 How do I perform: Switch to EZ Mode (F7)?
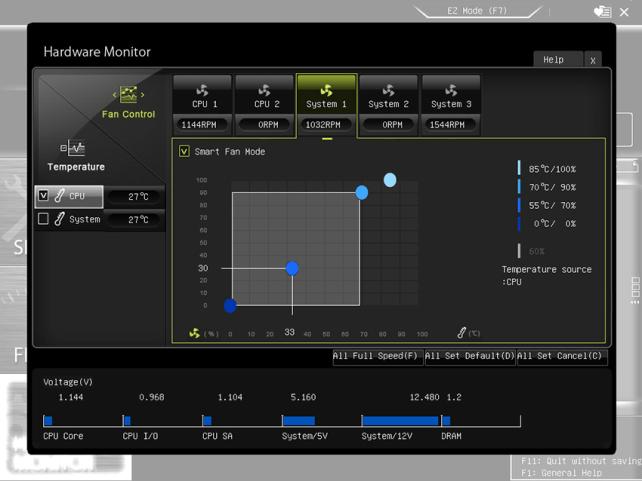(x=477, y=11)
